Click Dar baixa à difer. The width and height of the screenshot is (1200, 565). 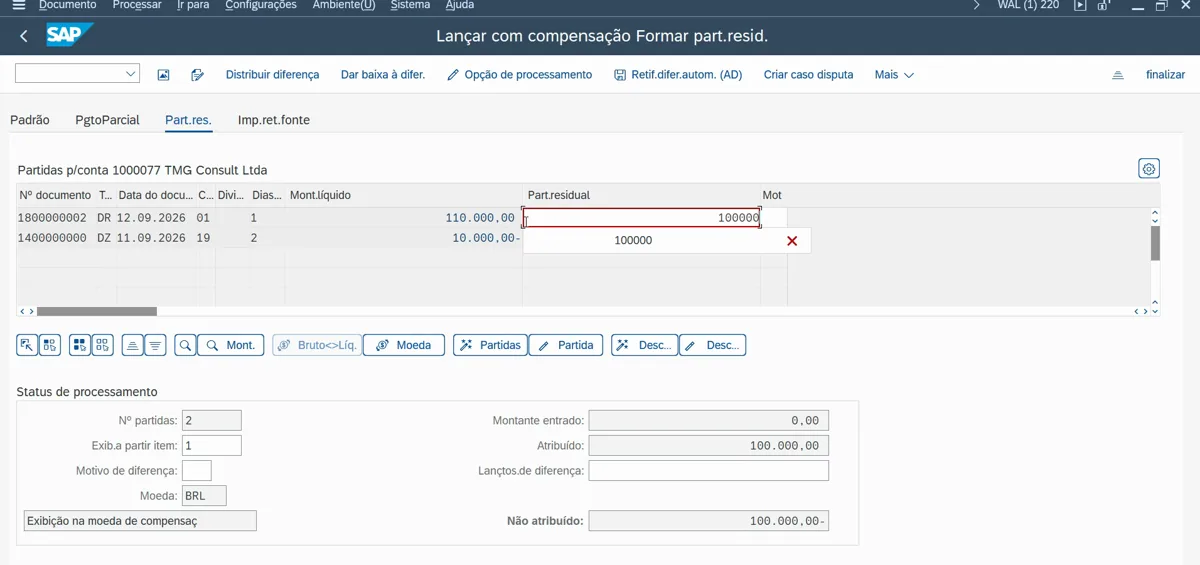[x=383, y=75]
